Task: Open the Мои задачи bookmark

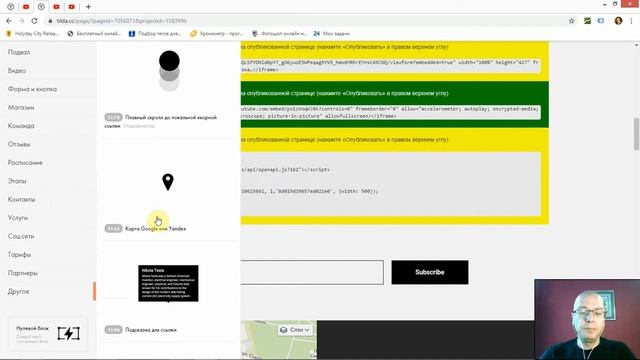Action: (332, 33)
